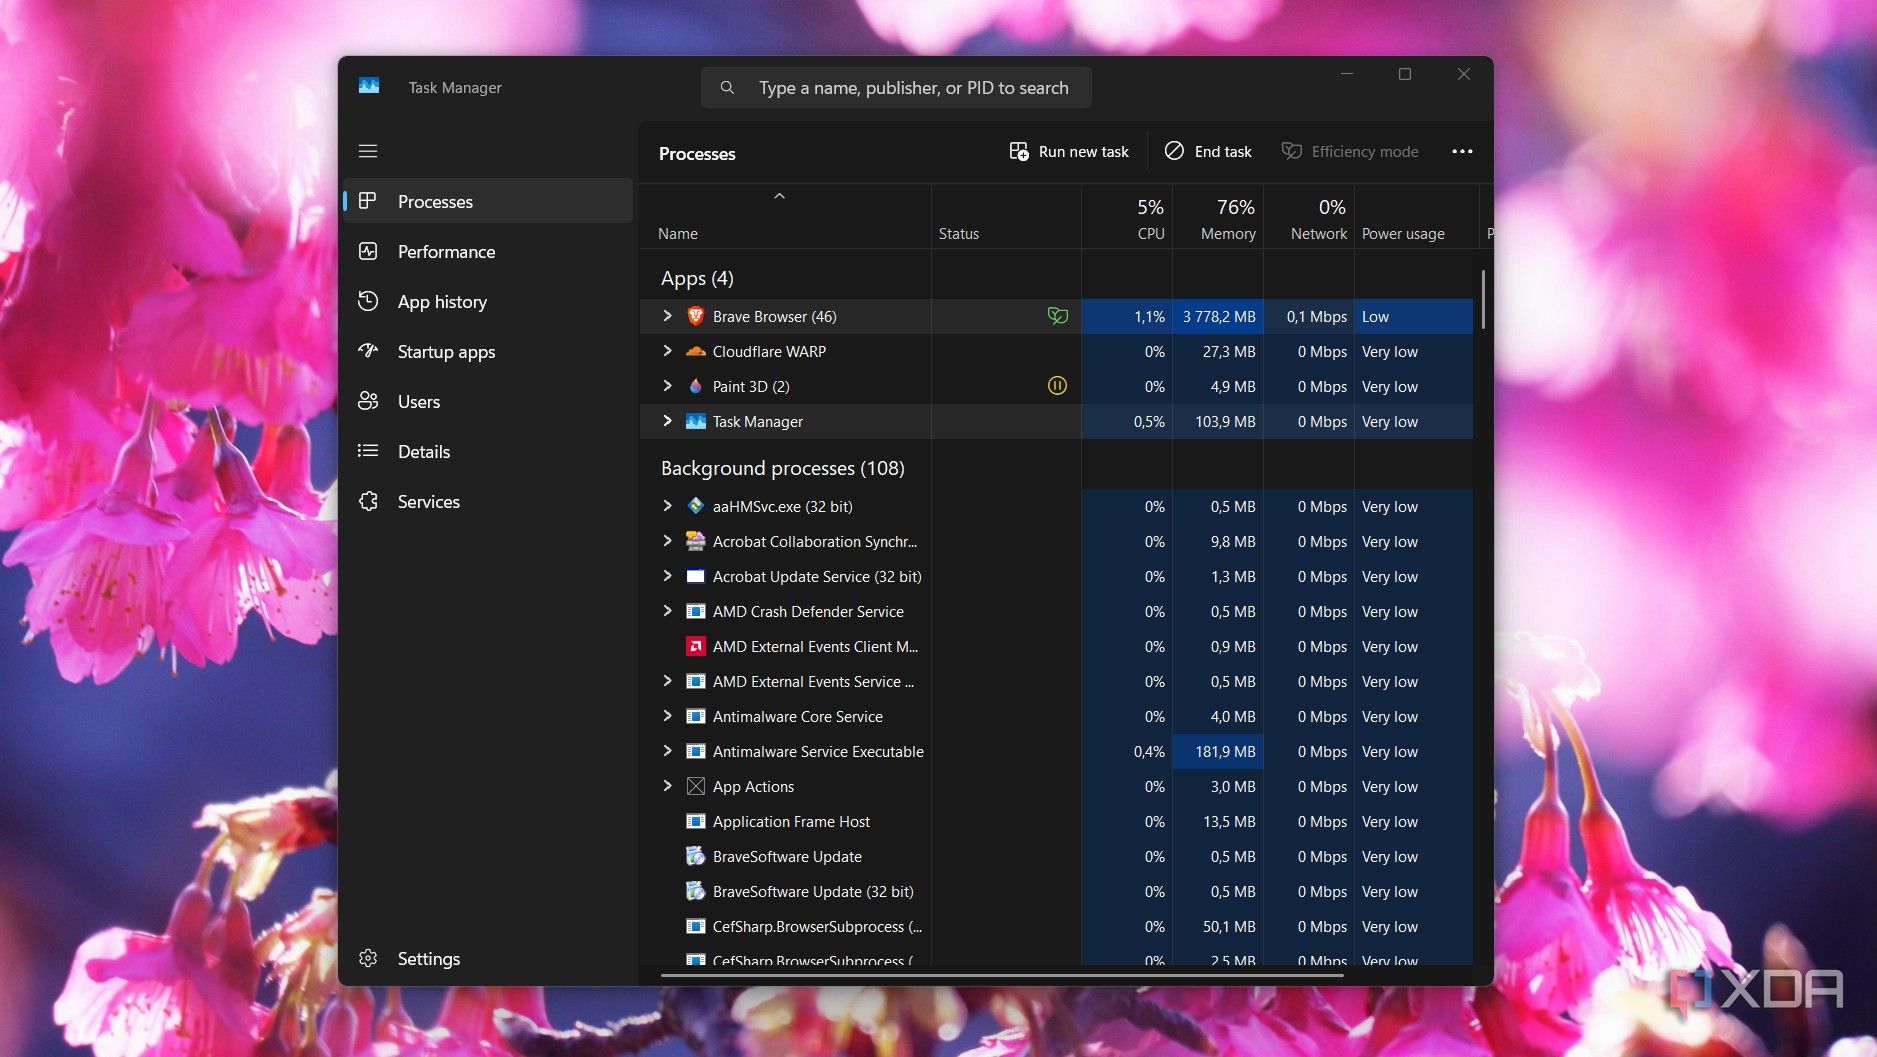The width and height of the screenshot is (1877, 1057).
Task: Sort processes by the CPU column header
Action: pos(1127,217)
